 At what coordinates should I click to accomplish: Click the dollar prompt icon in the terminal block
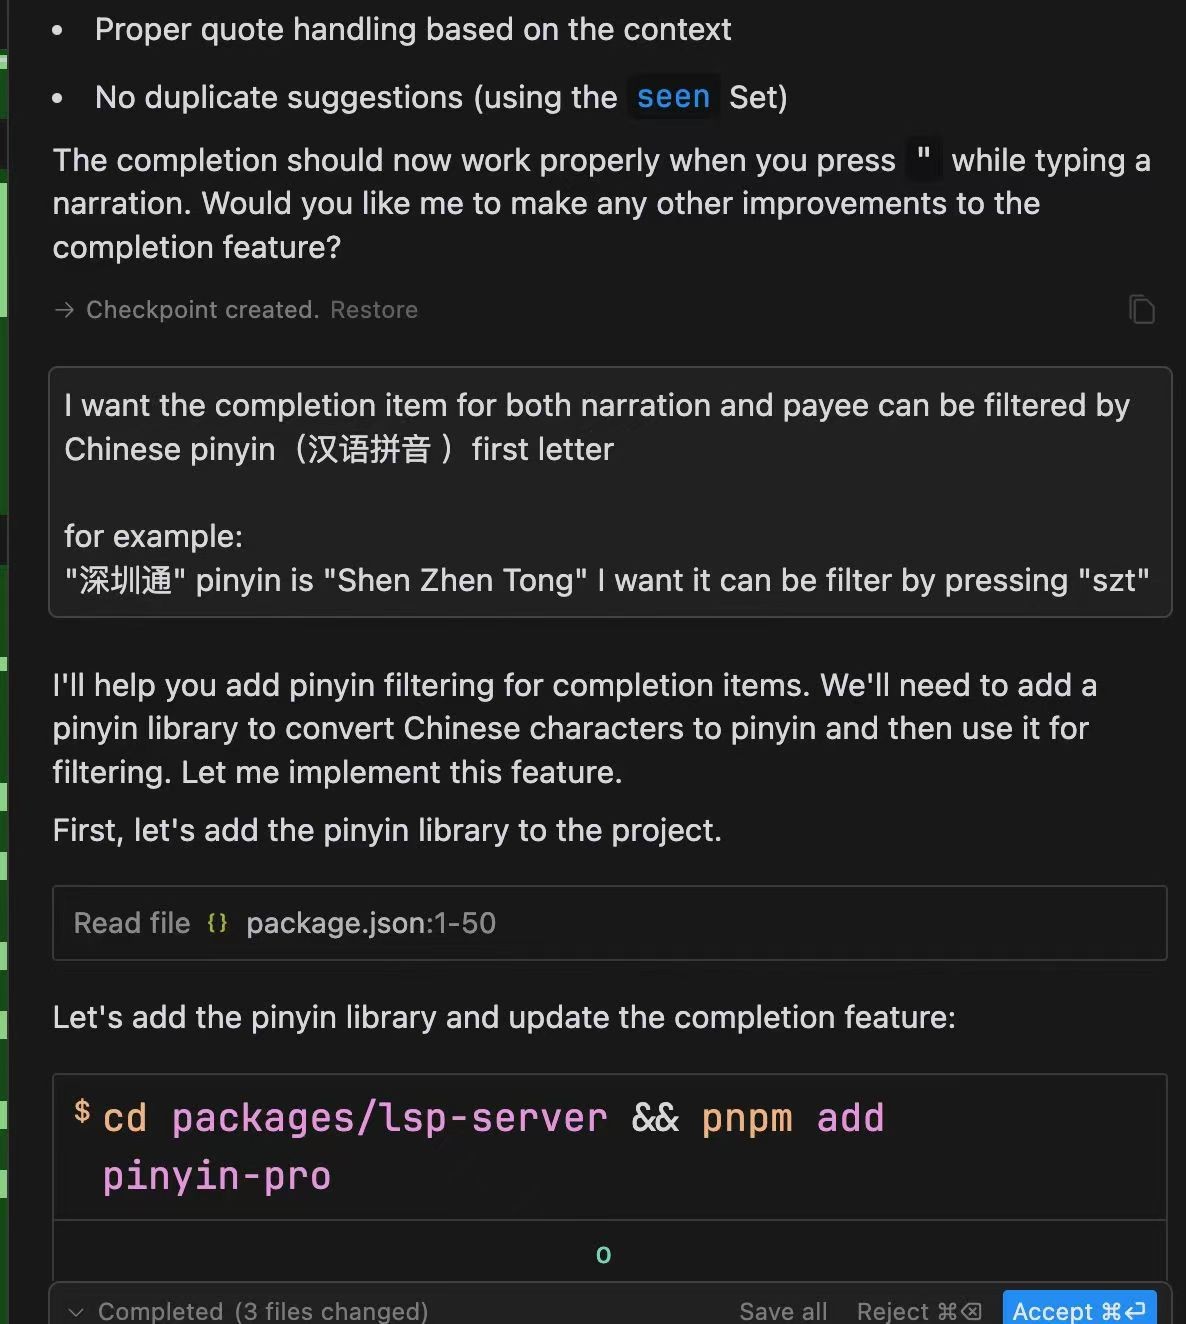point(82,1111)
